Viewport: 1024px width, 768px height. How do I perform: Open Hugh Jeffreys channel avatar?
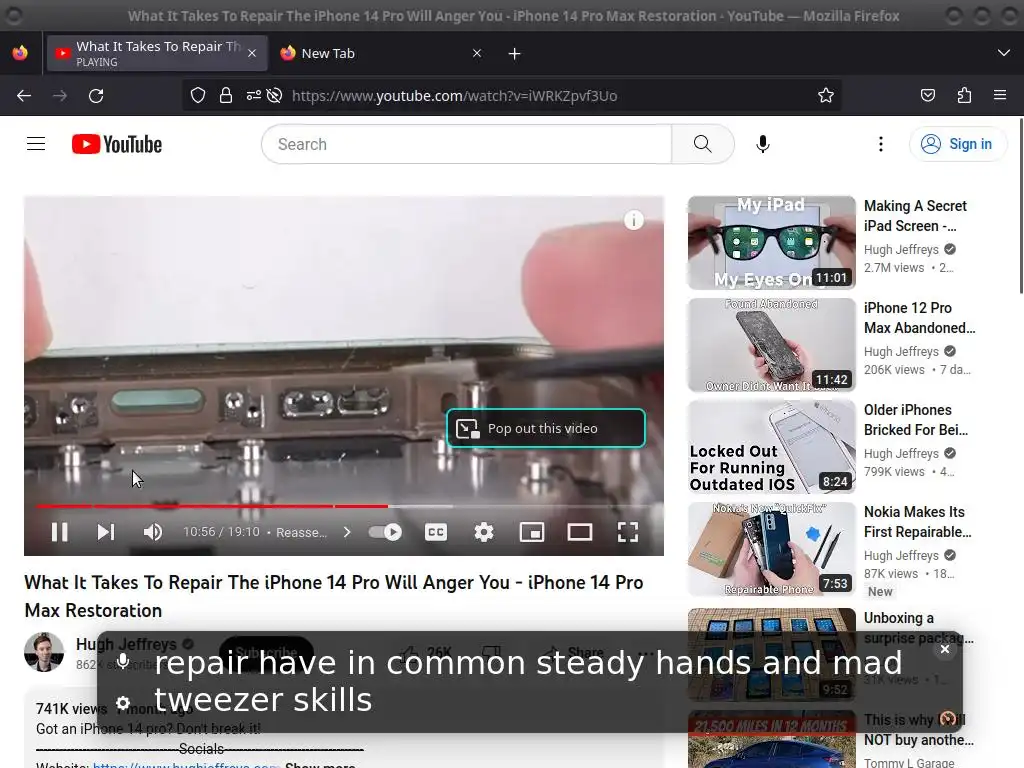pyautogui.click(x=44, y=652)
